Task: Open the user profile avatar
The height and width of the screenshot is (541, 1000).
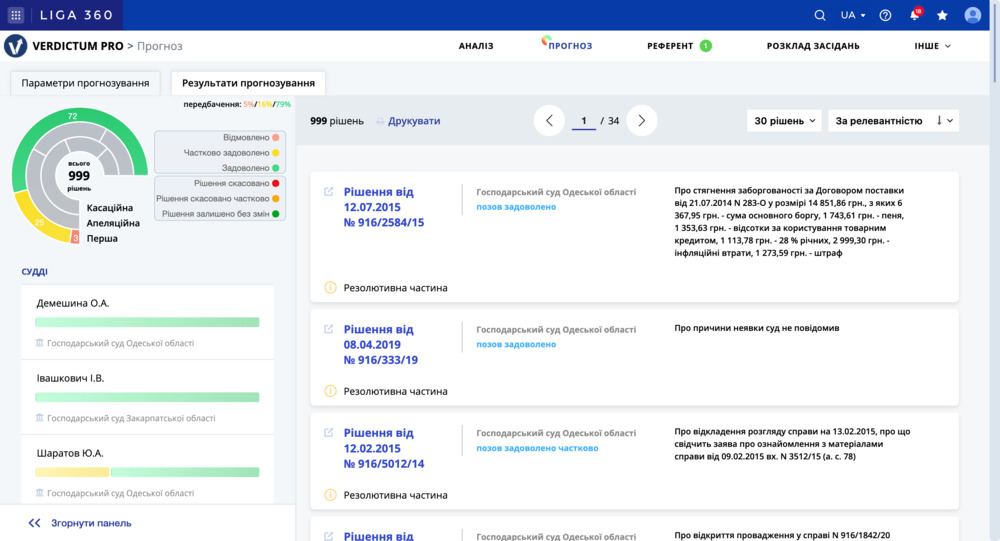Action: (972, 15)
